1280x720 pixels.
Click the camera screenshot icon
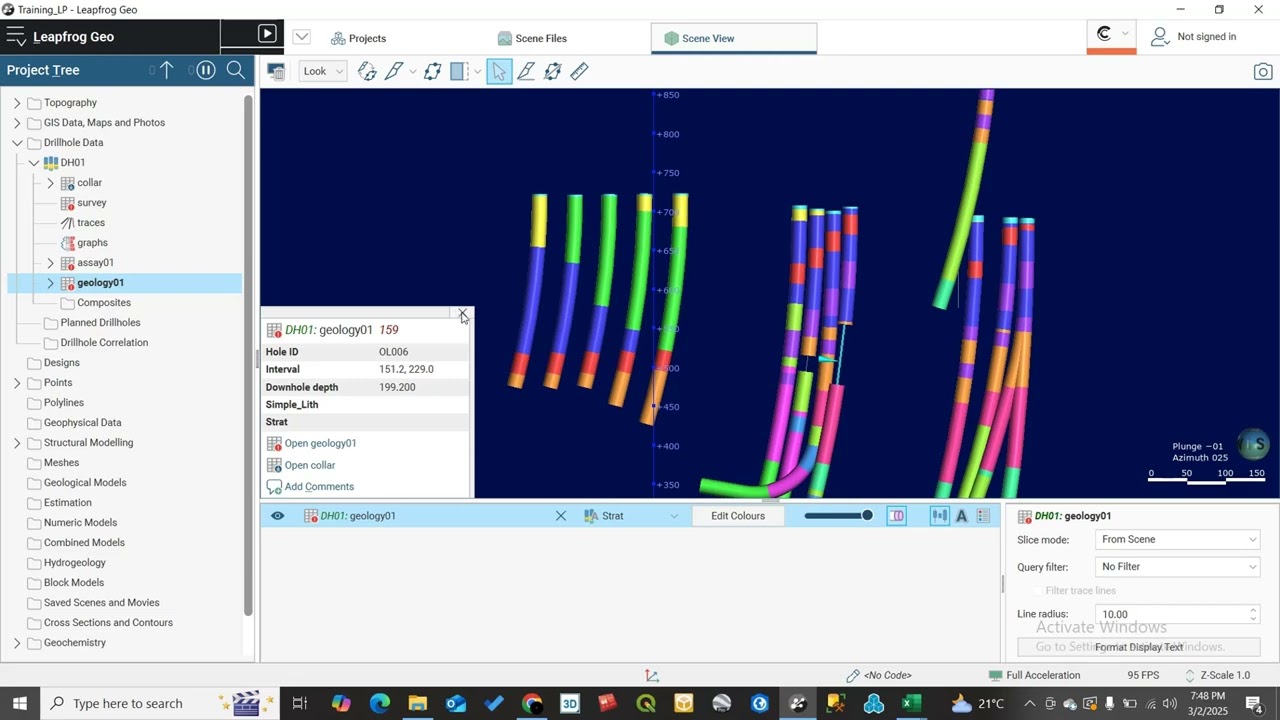point(1263,72)
